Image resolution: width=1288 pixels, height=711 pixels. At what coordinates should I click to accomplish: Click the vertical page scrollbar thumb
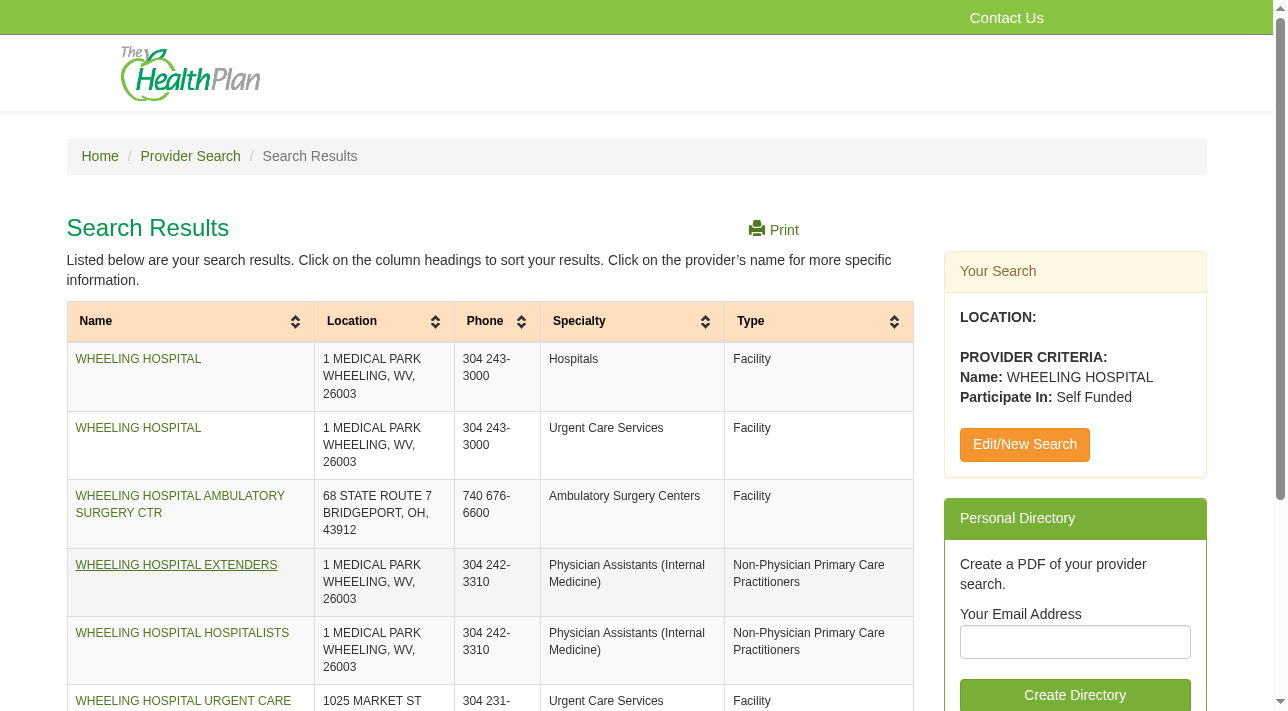pos(1280,260)
